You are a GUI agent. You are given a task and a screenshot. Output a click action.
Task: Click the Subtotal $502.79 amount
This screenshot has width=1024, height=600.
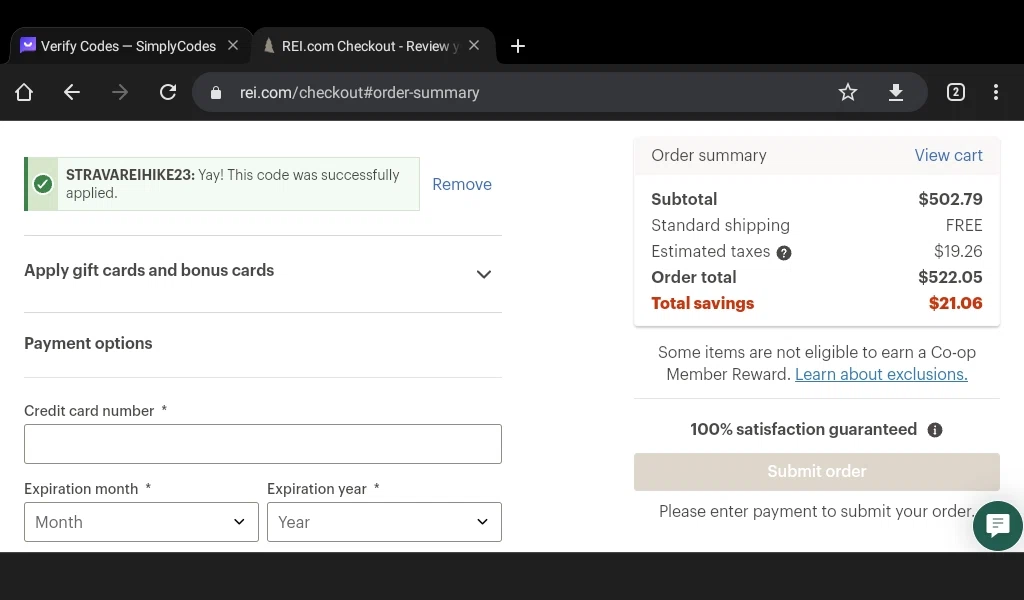[x=950, y=199]
